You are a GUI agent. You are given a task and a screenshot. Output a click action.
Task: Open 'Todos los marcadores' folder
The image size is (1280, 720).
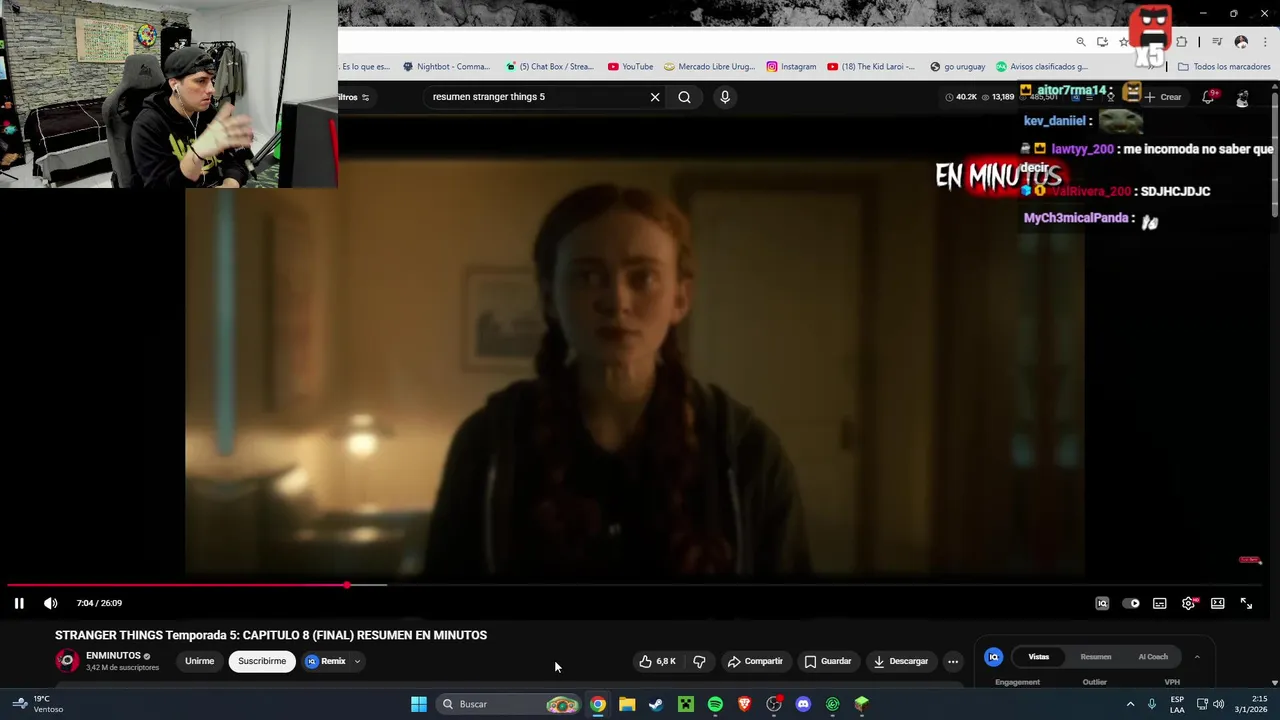[x=1224, y=67]
